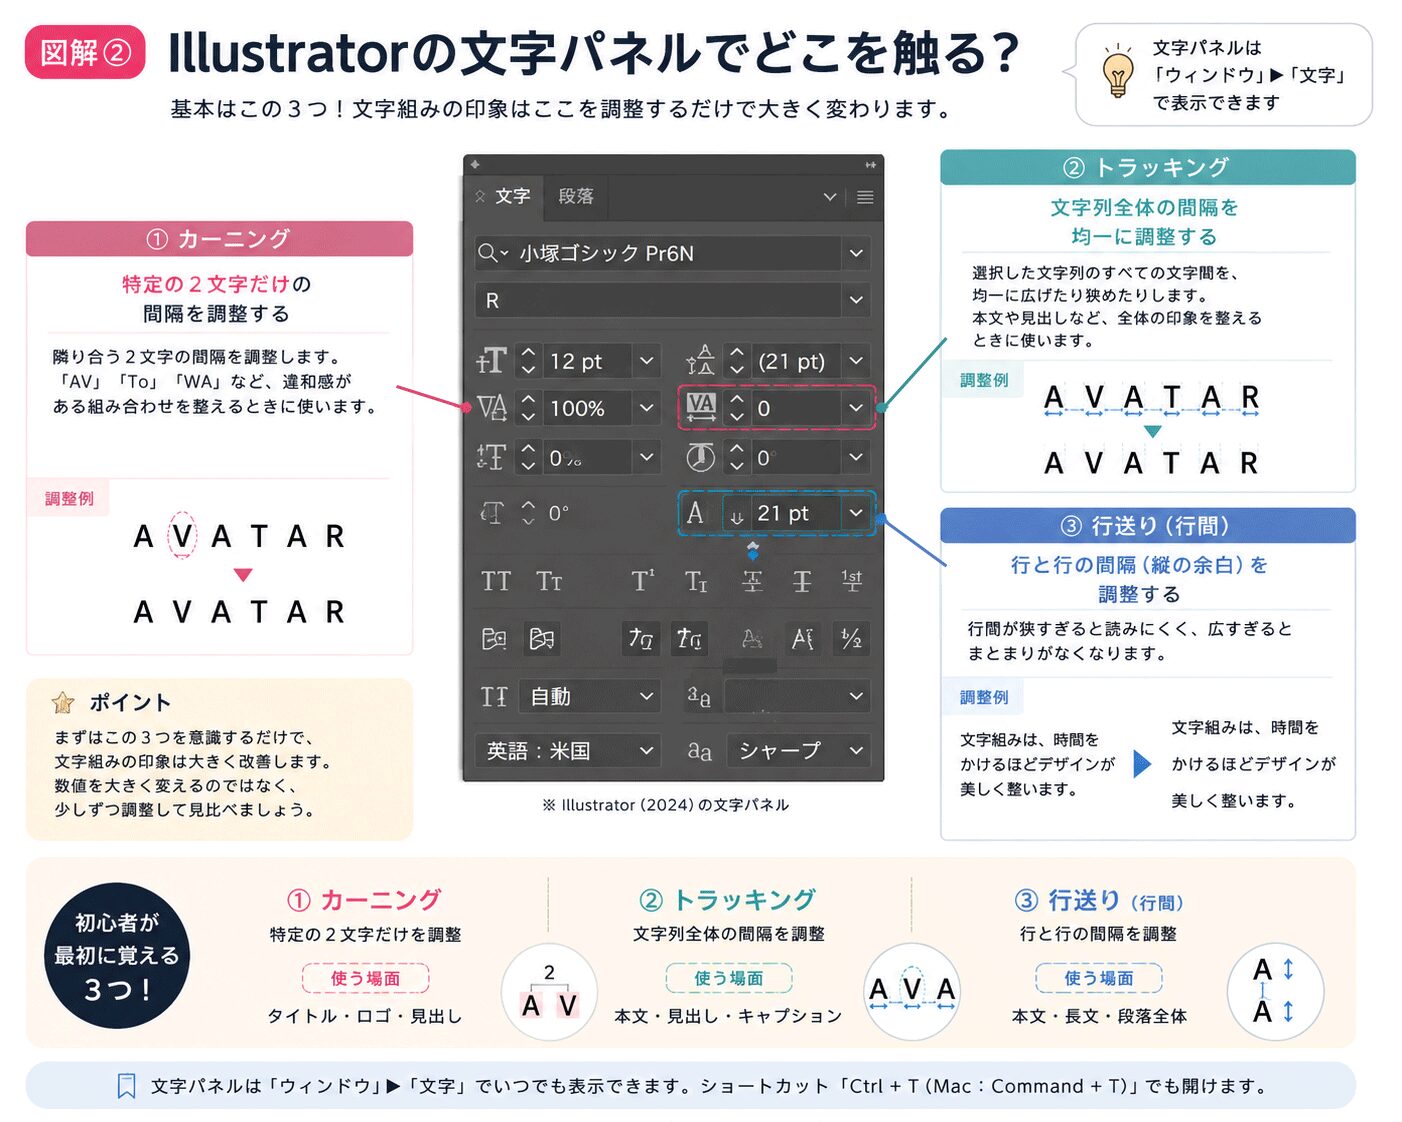Click the lightbulb tip icon
Screen dimensions: 1402x1122
pos(1117,71)
